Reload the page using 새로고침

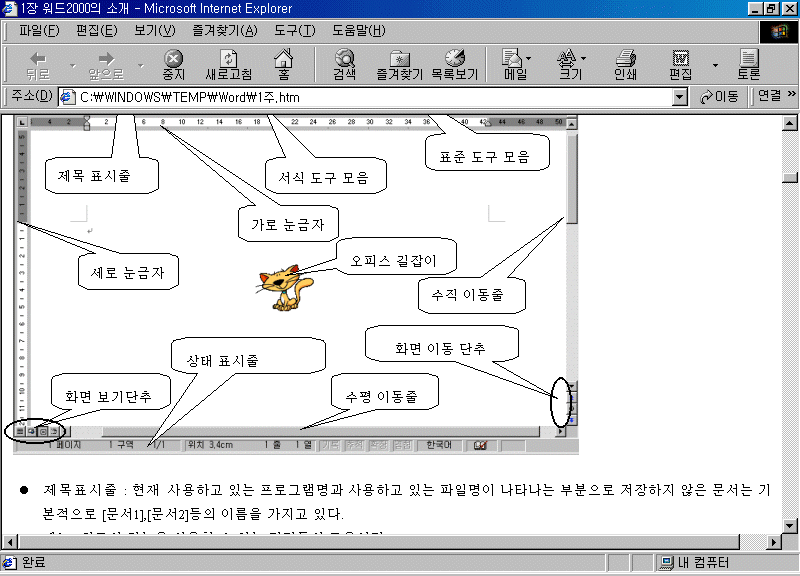pyautogui.click(x=229, y=65)
